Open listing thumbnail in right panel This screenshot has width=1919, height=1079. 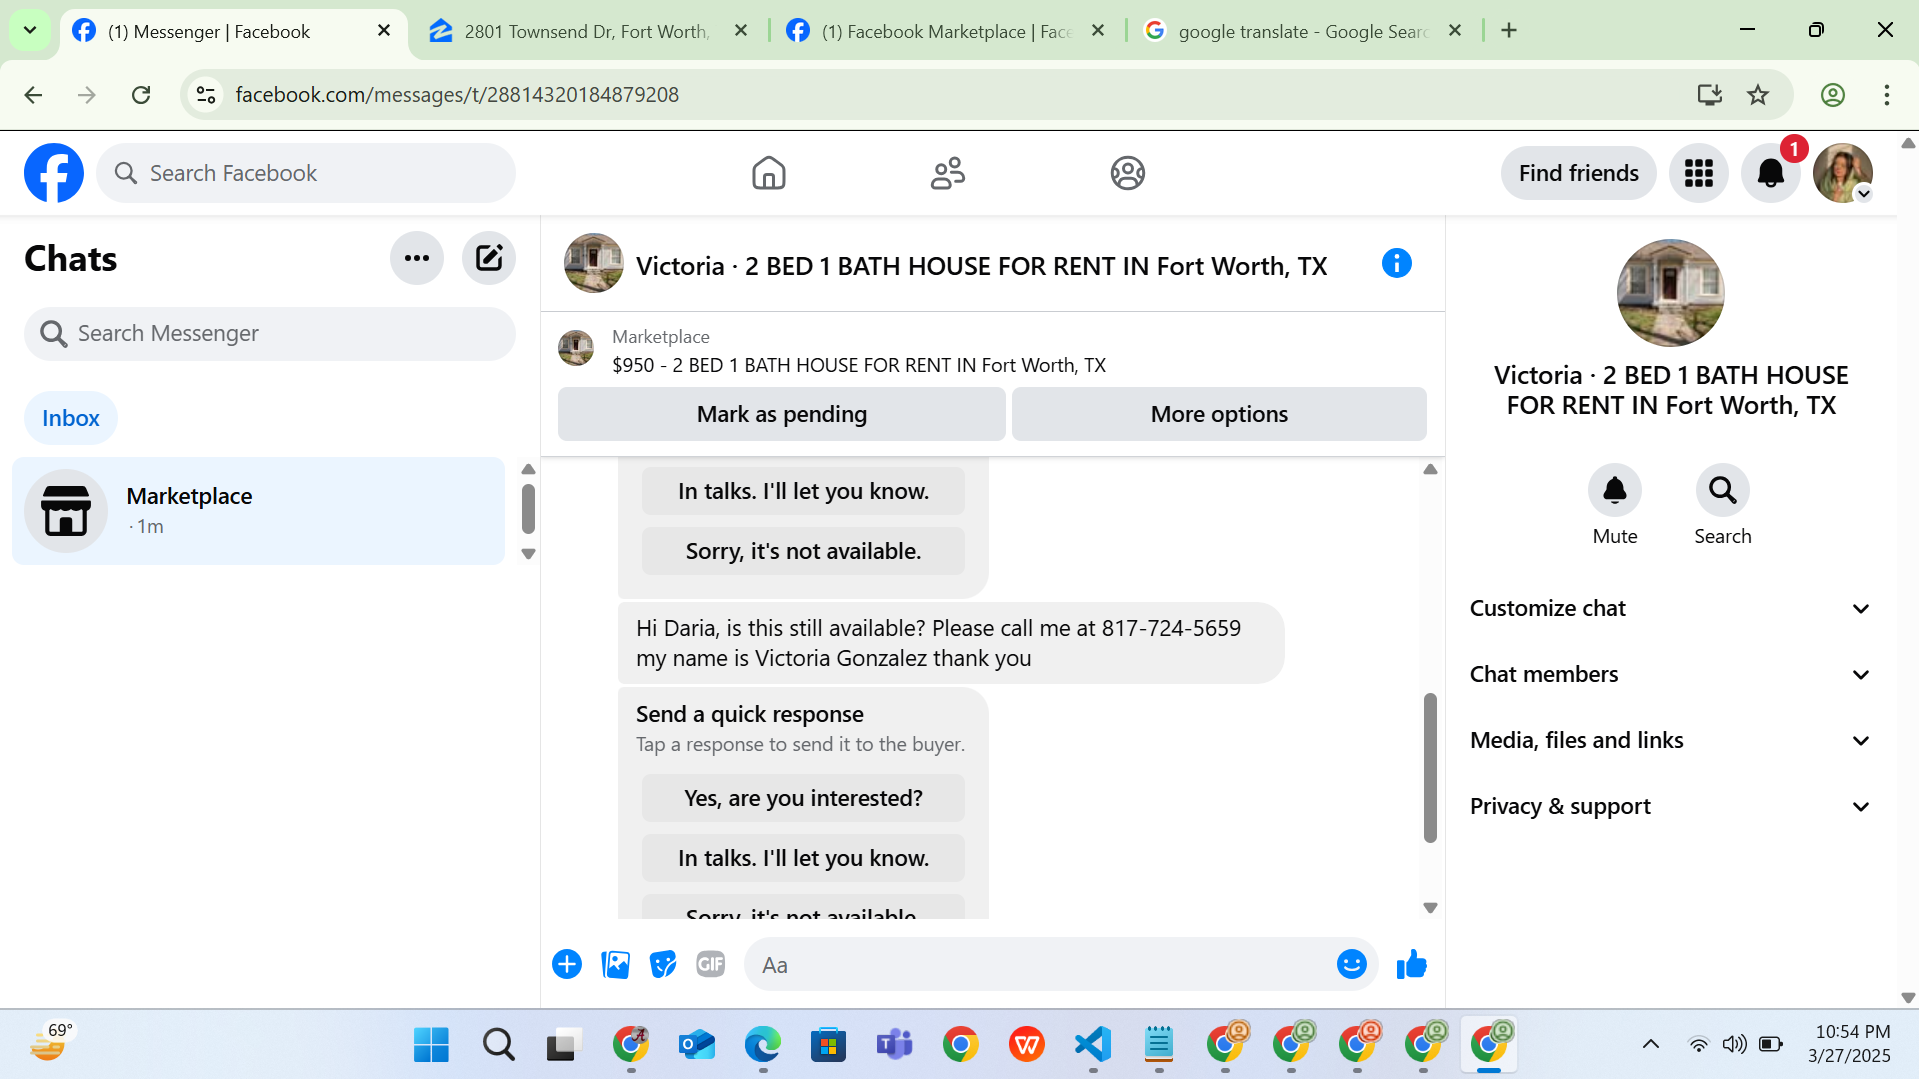click(1671, 293)
